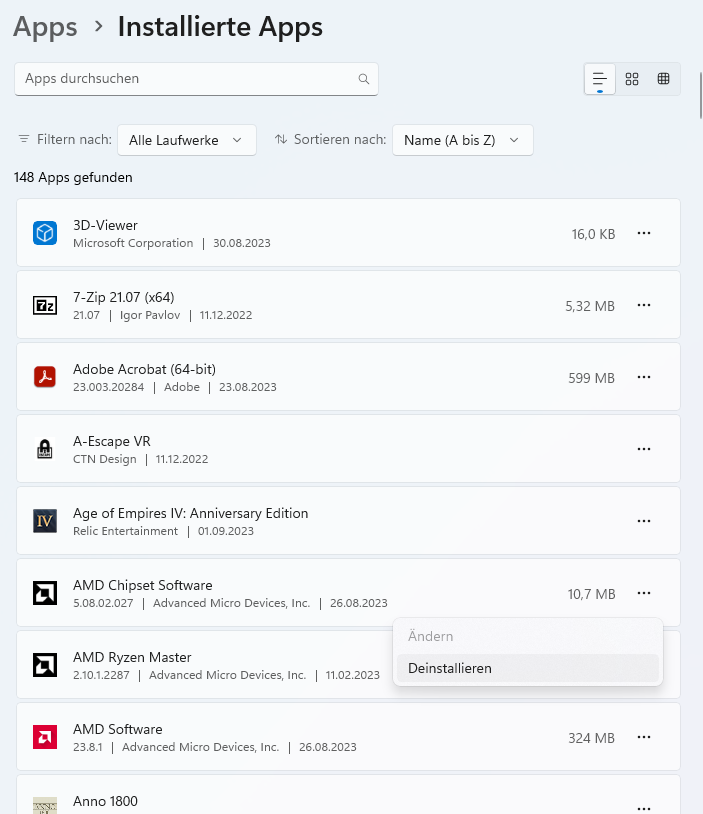Select Deinstallieren from the context menu

coord(528,668)
